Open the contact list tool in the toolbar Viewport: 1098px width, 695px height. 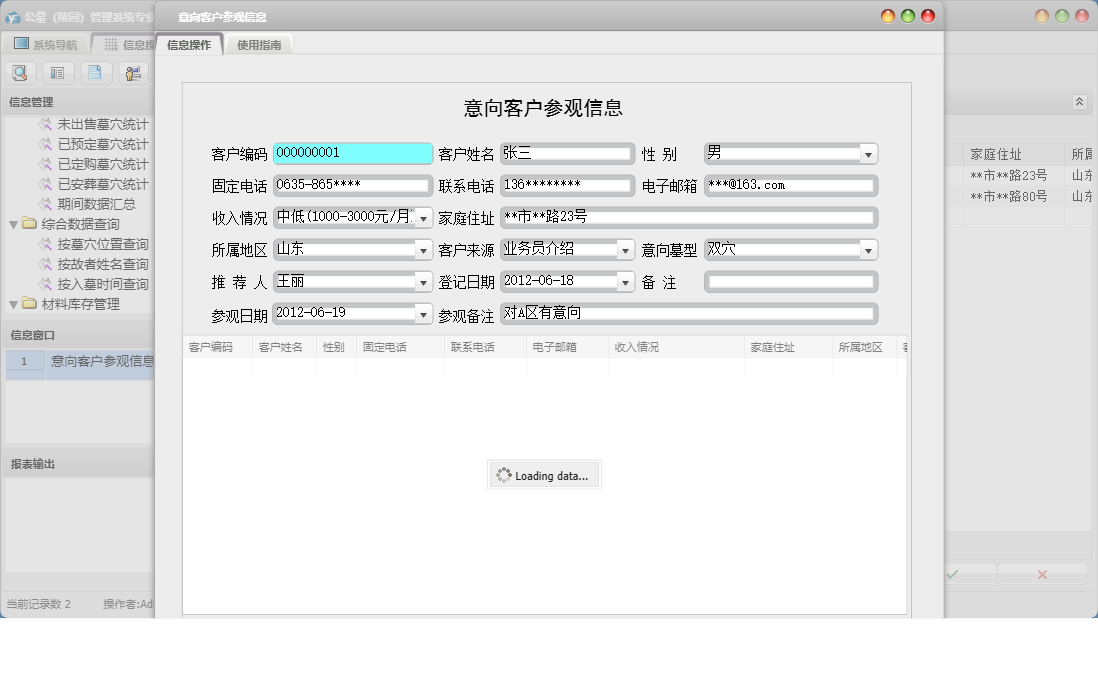57,72
